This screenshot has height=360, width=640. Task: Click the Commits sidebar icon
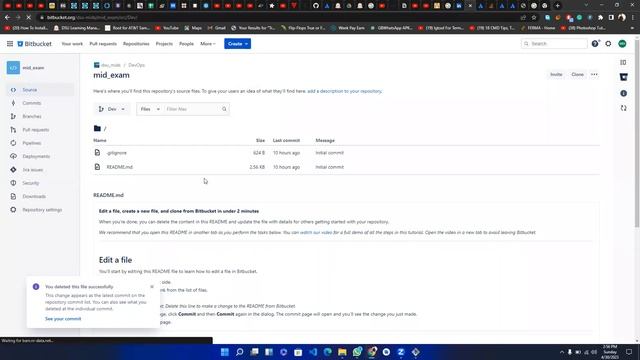pyautogui.click(x=13, y=103)
